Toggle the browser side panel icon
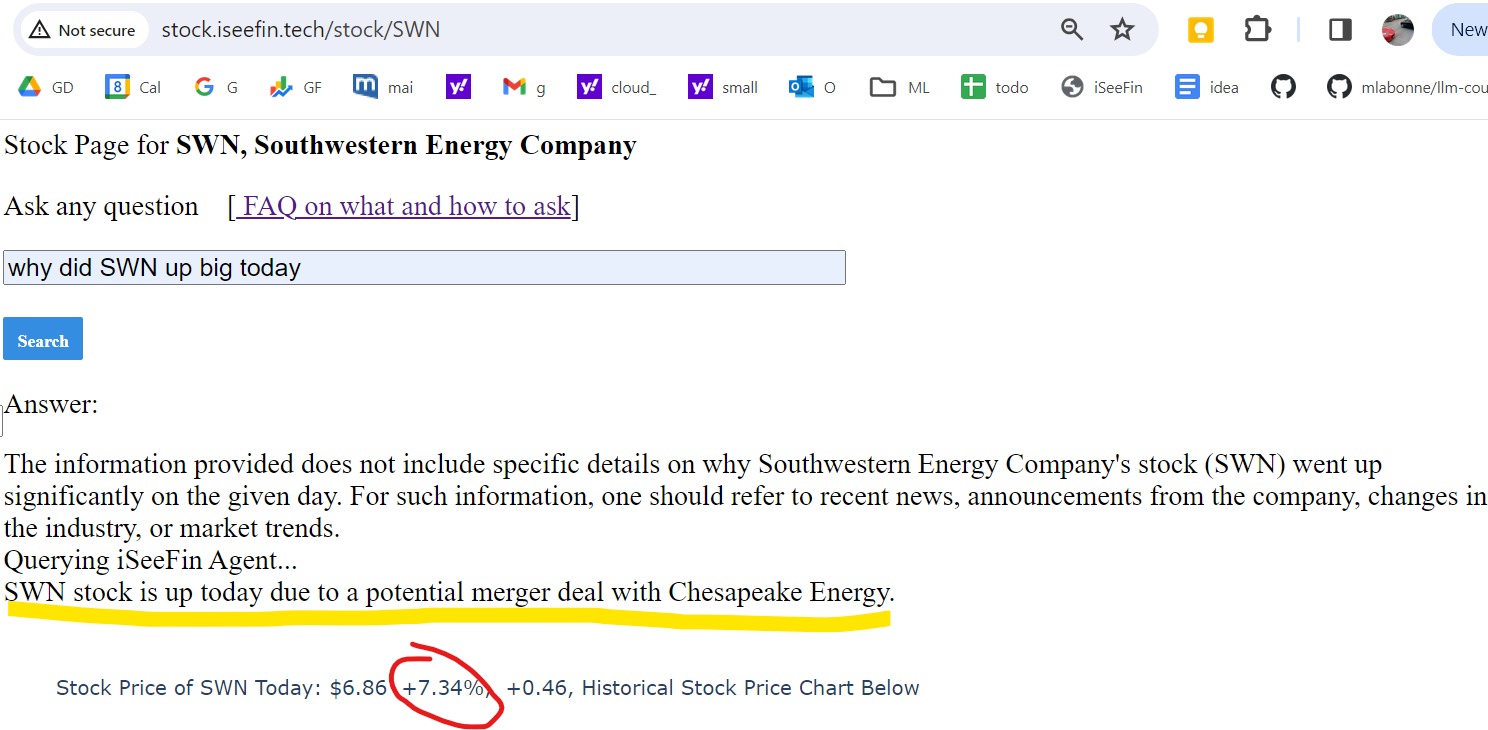Screen dimensions: 1488x730 1340,30
